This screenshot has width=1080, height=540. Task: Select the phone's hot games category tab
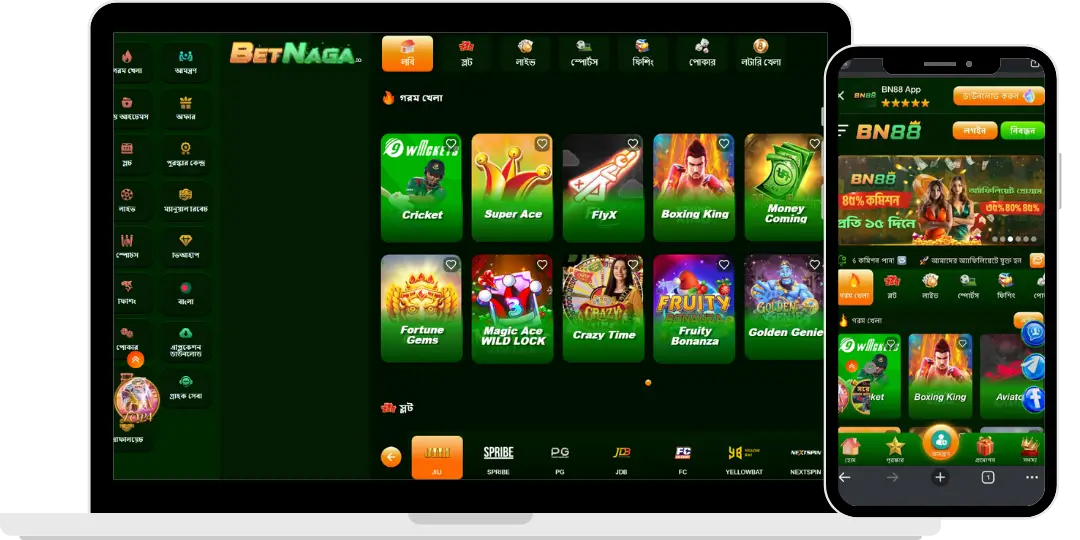tap(855, 287)
